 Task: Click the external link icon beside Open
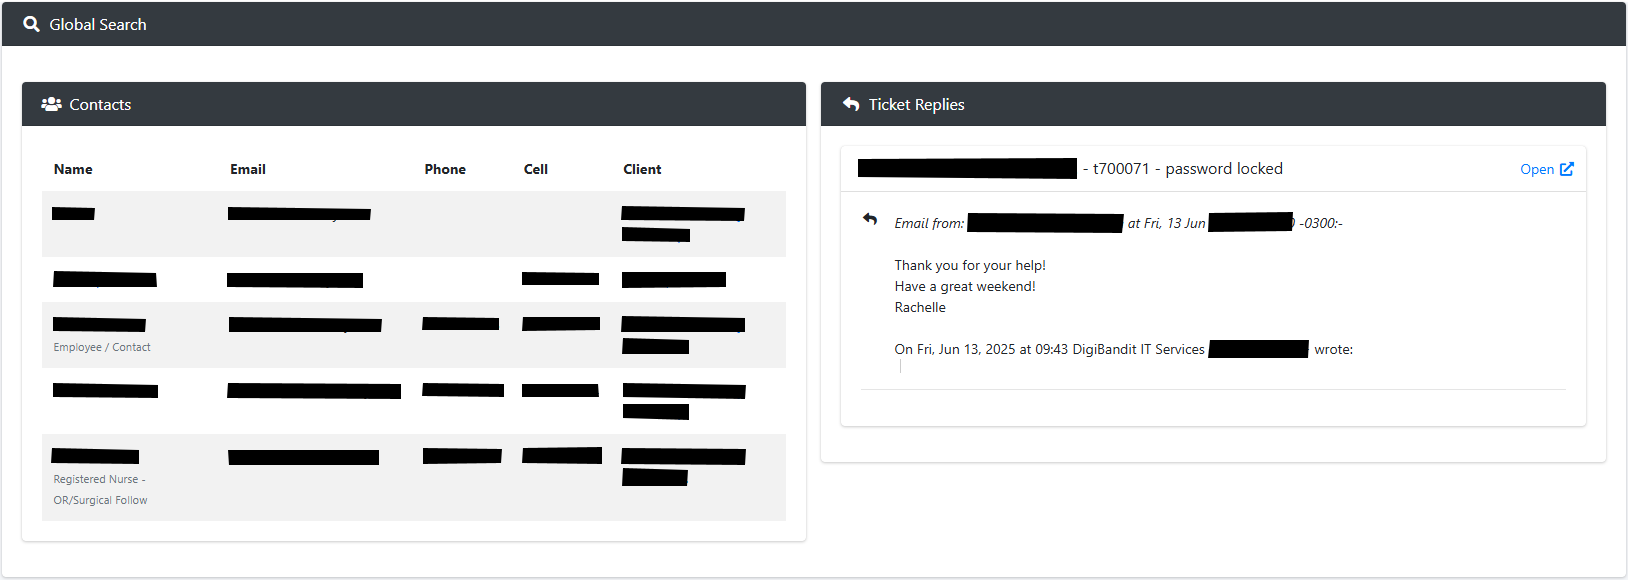[x=1567, y=169]
